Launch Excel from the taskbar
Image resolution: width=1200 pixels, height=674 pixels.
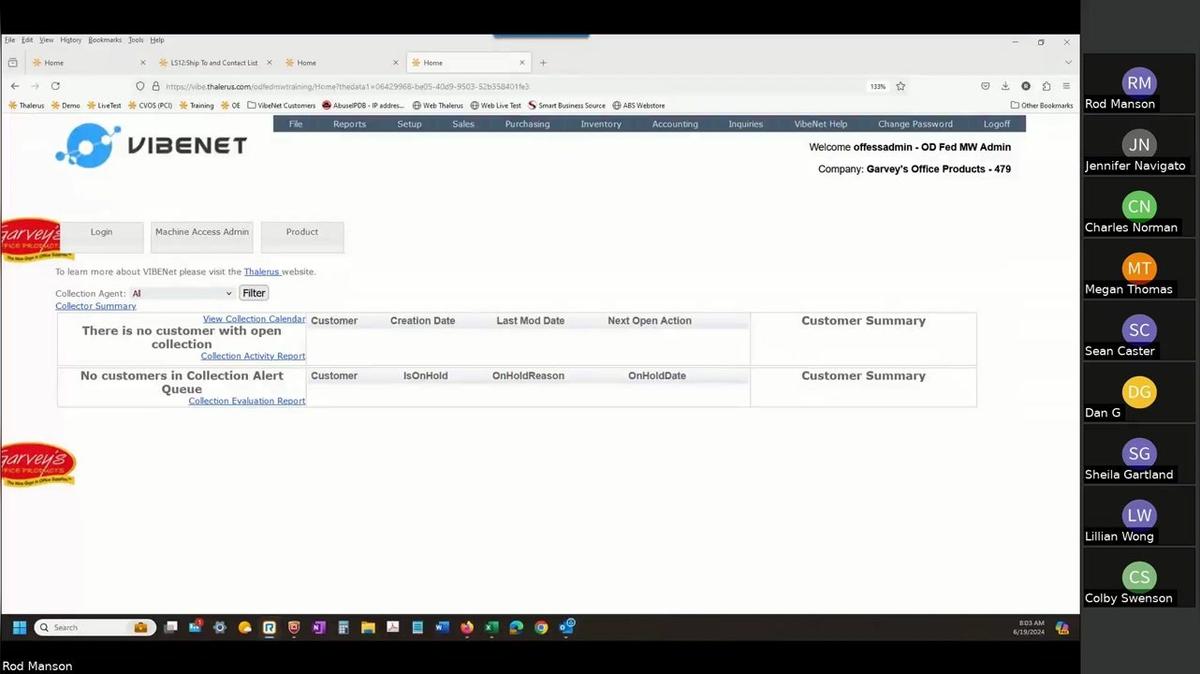tap(491, 627)
